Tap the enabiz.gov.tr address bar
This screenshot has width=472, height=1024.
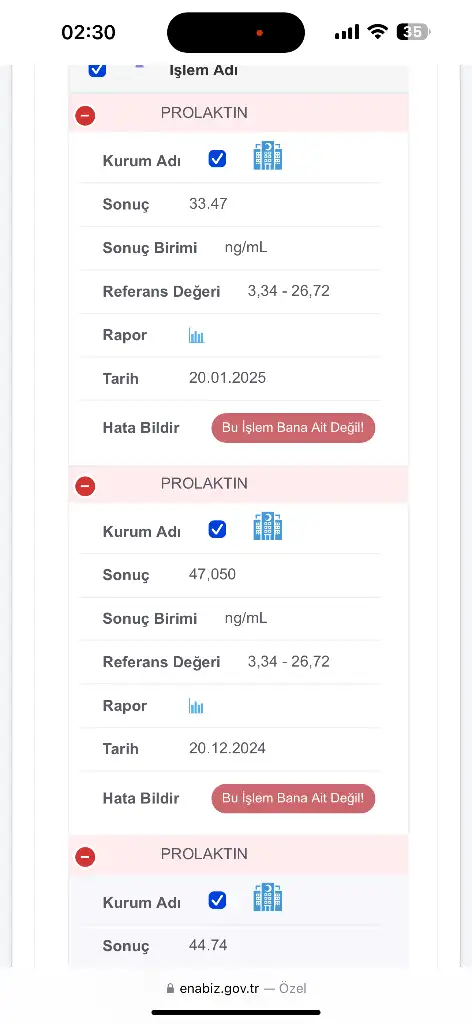236,988
